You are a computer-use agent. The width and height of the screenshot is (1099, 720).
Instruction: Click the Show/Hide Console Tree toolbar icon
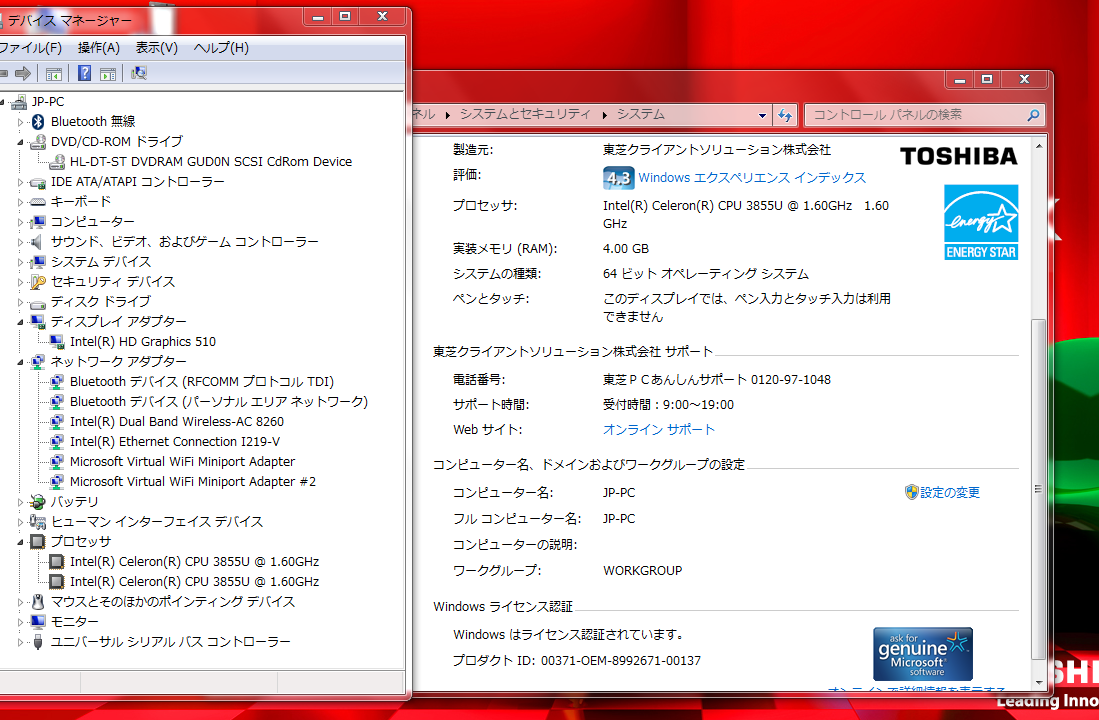(x=53, y=73)
